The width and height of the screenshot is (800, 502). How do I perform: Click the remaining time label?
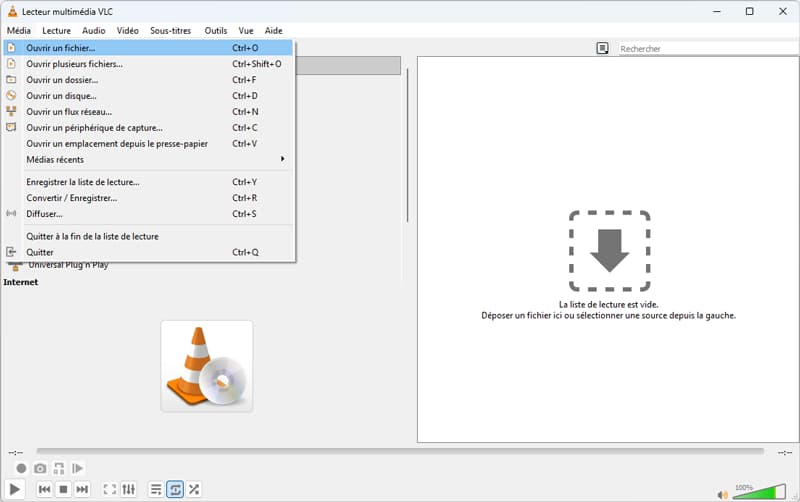click(785, 452)
